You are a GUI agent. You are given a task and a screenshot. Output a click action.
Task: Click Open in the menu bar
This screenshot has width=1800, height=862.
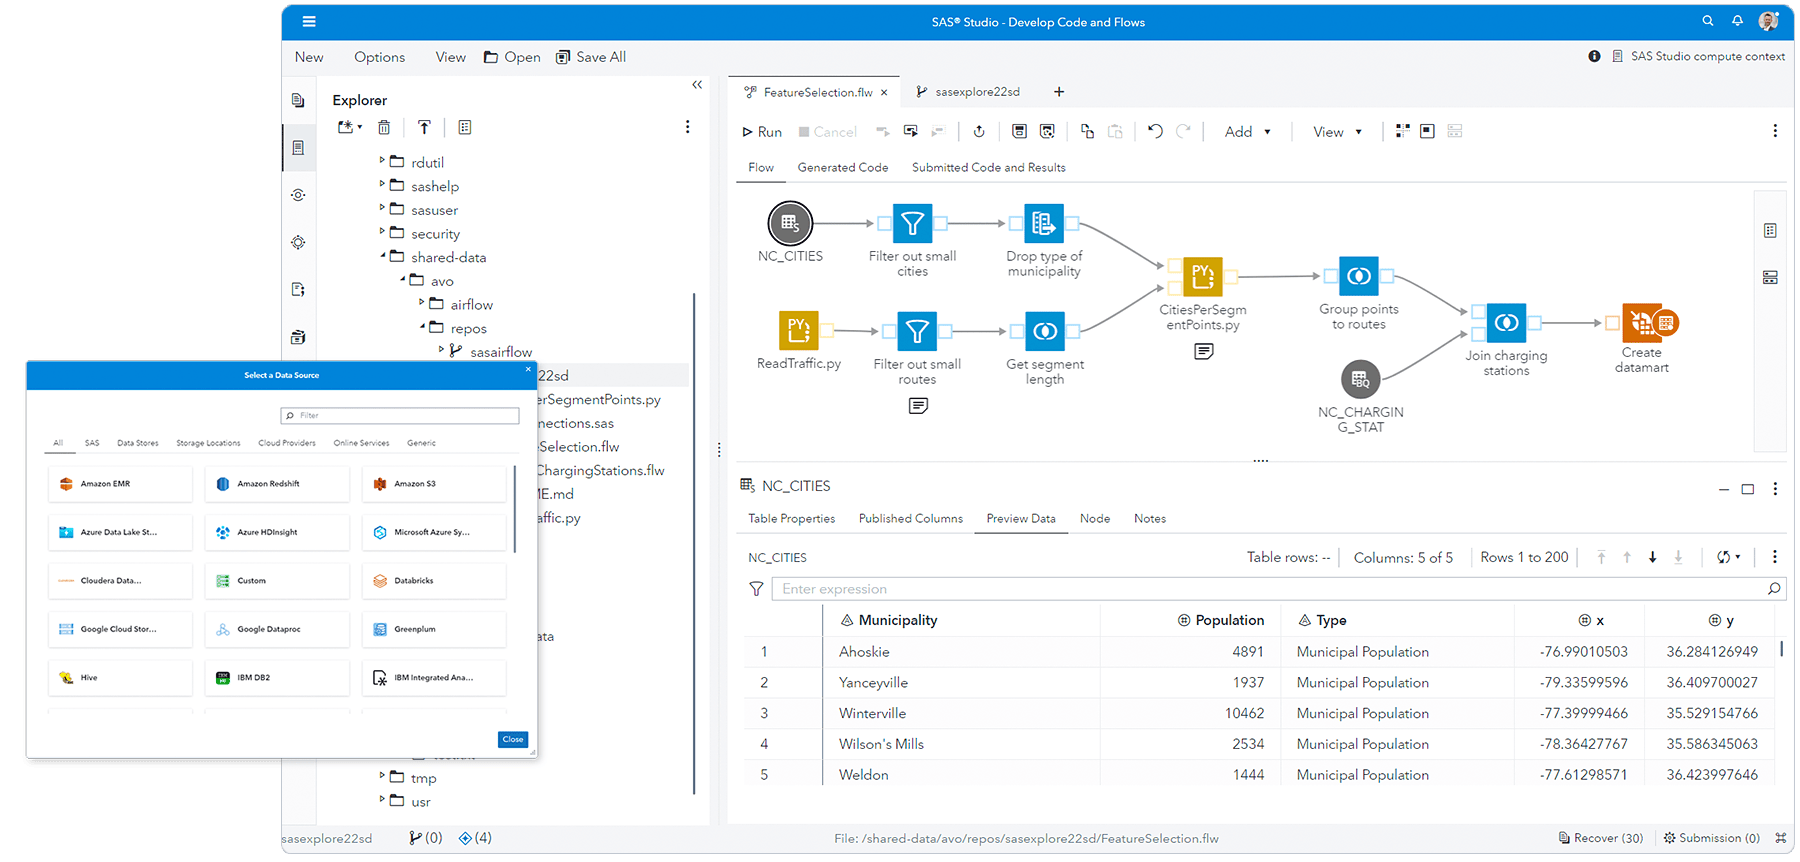(x=512, y=57)
